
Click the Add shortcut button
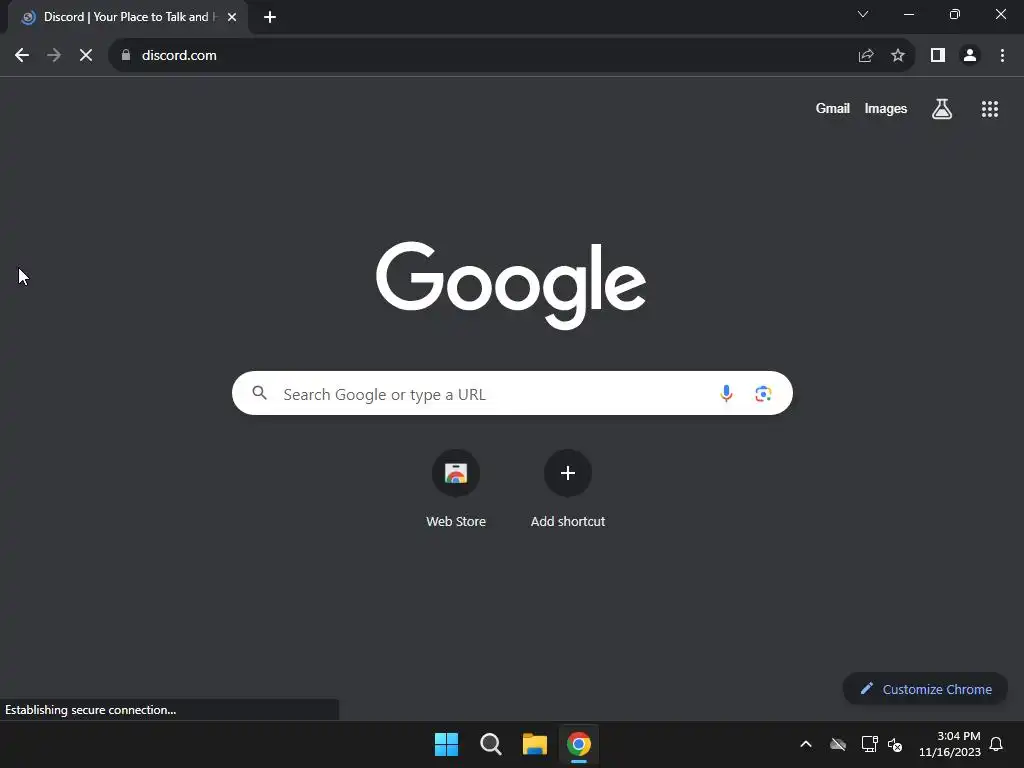[x=568, y=488]
